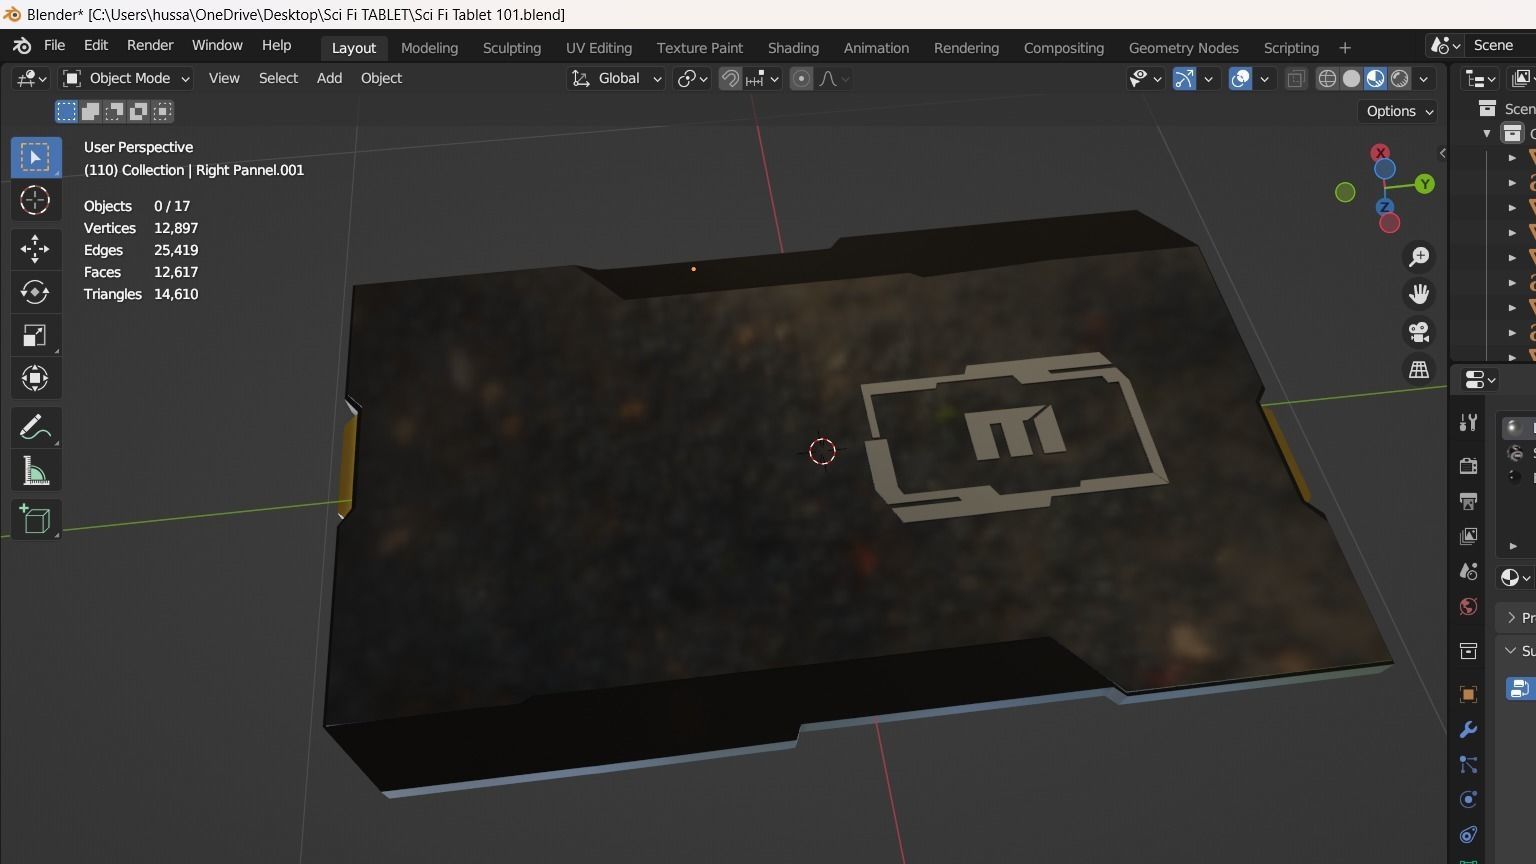Image resolution: width=1536 pixels, height=864 pixels.
Task: Open the World properties tab
Action: [x=1468, y=607]
